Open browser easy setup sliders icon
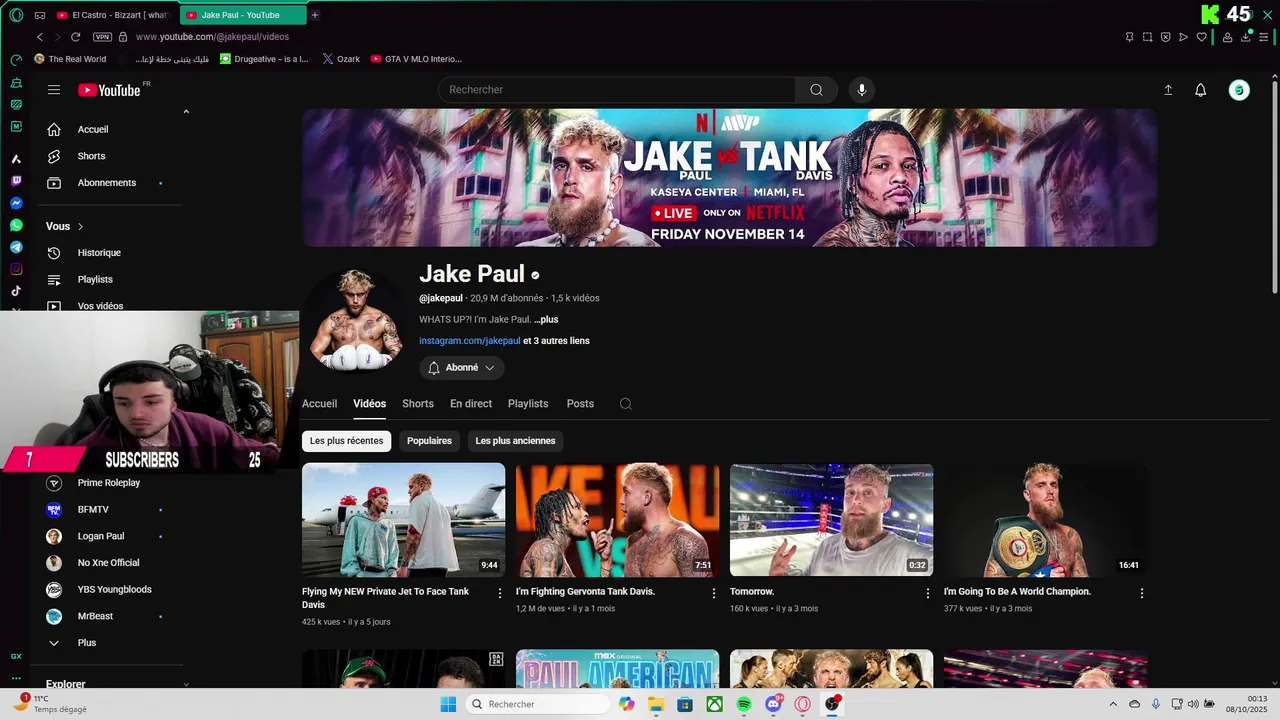The image size is (1280, 720). [1264, 37]
